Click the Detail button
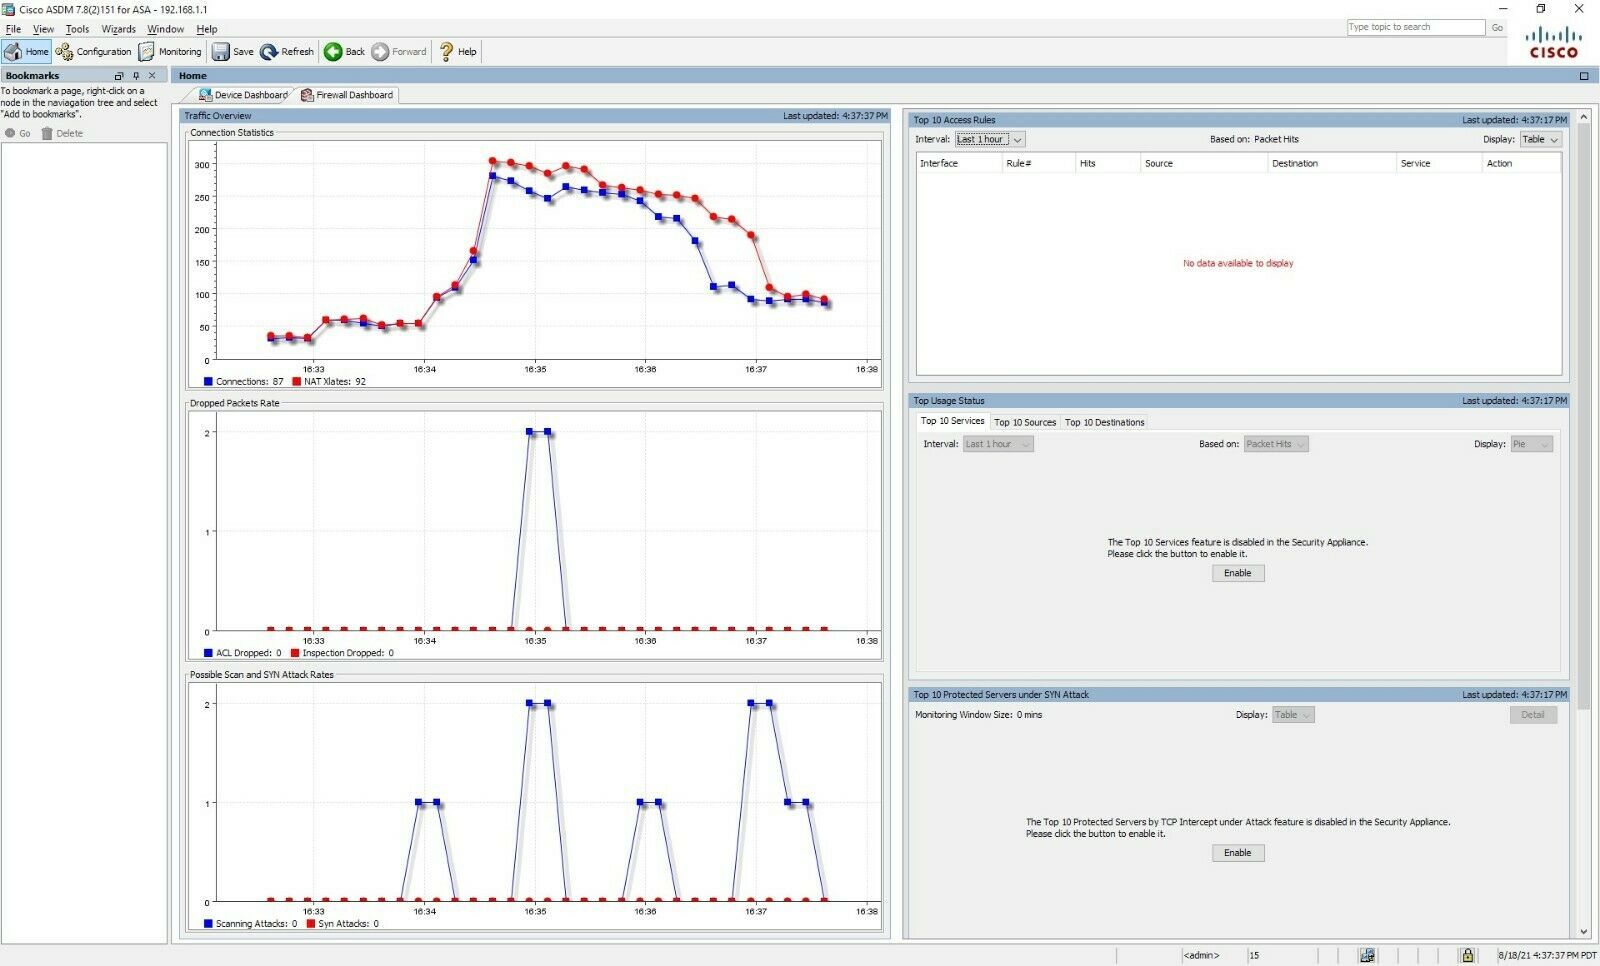The height and width of the screenshot is (966, 1600). point(1533,715)
